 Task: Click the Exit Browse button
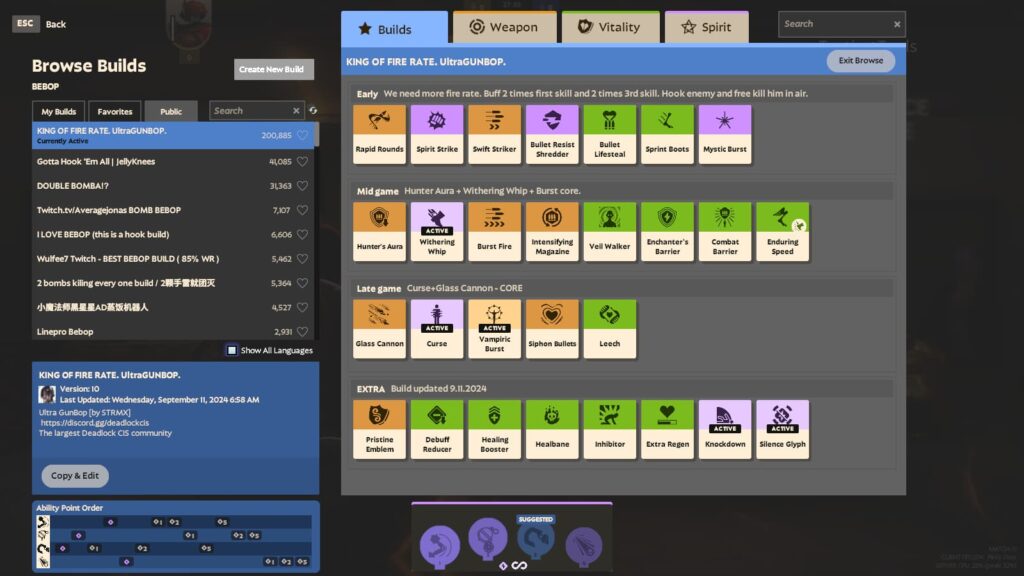(x=859, y=60)
